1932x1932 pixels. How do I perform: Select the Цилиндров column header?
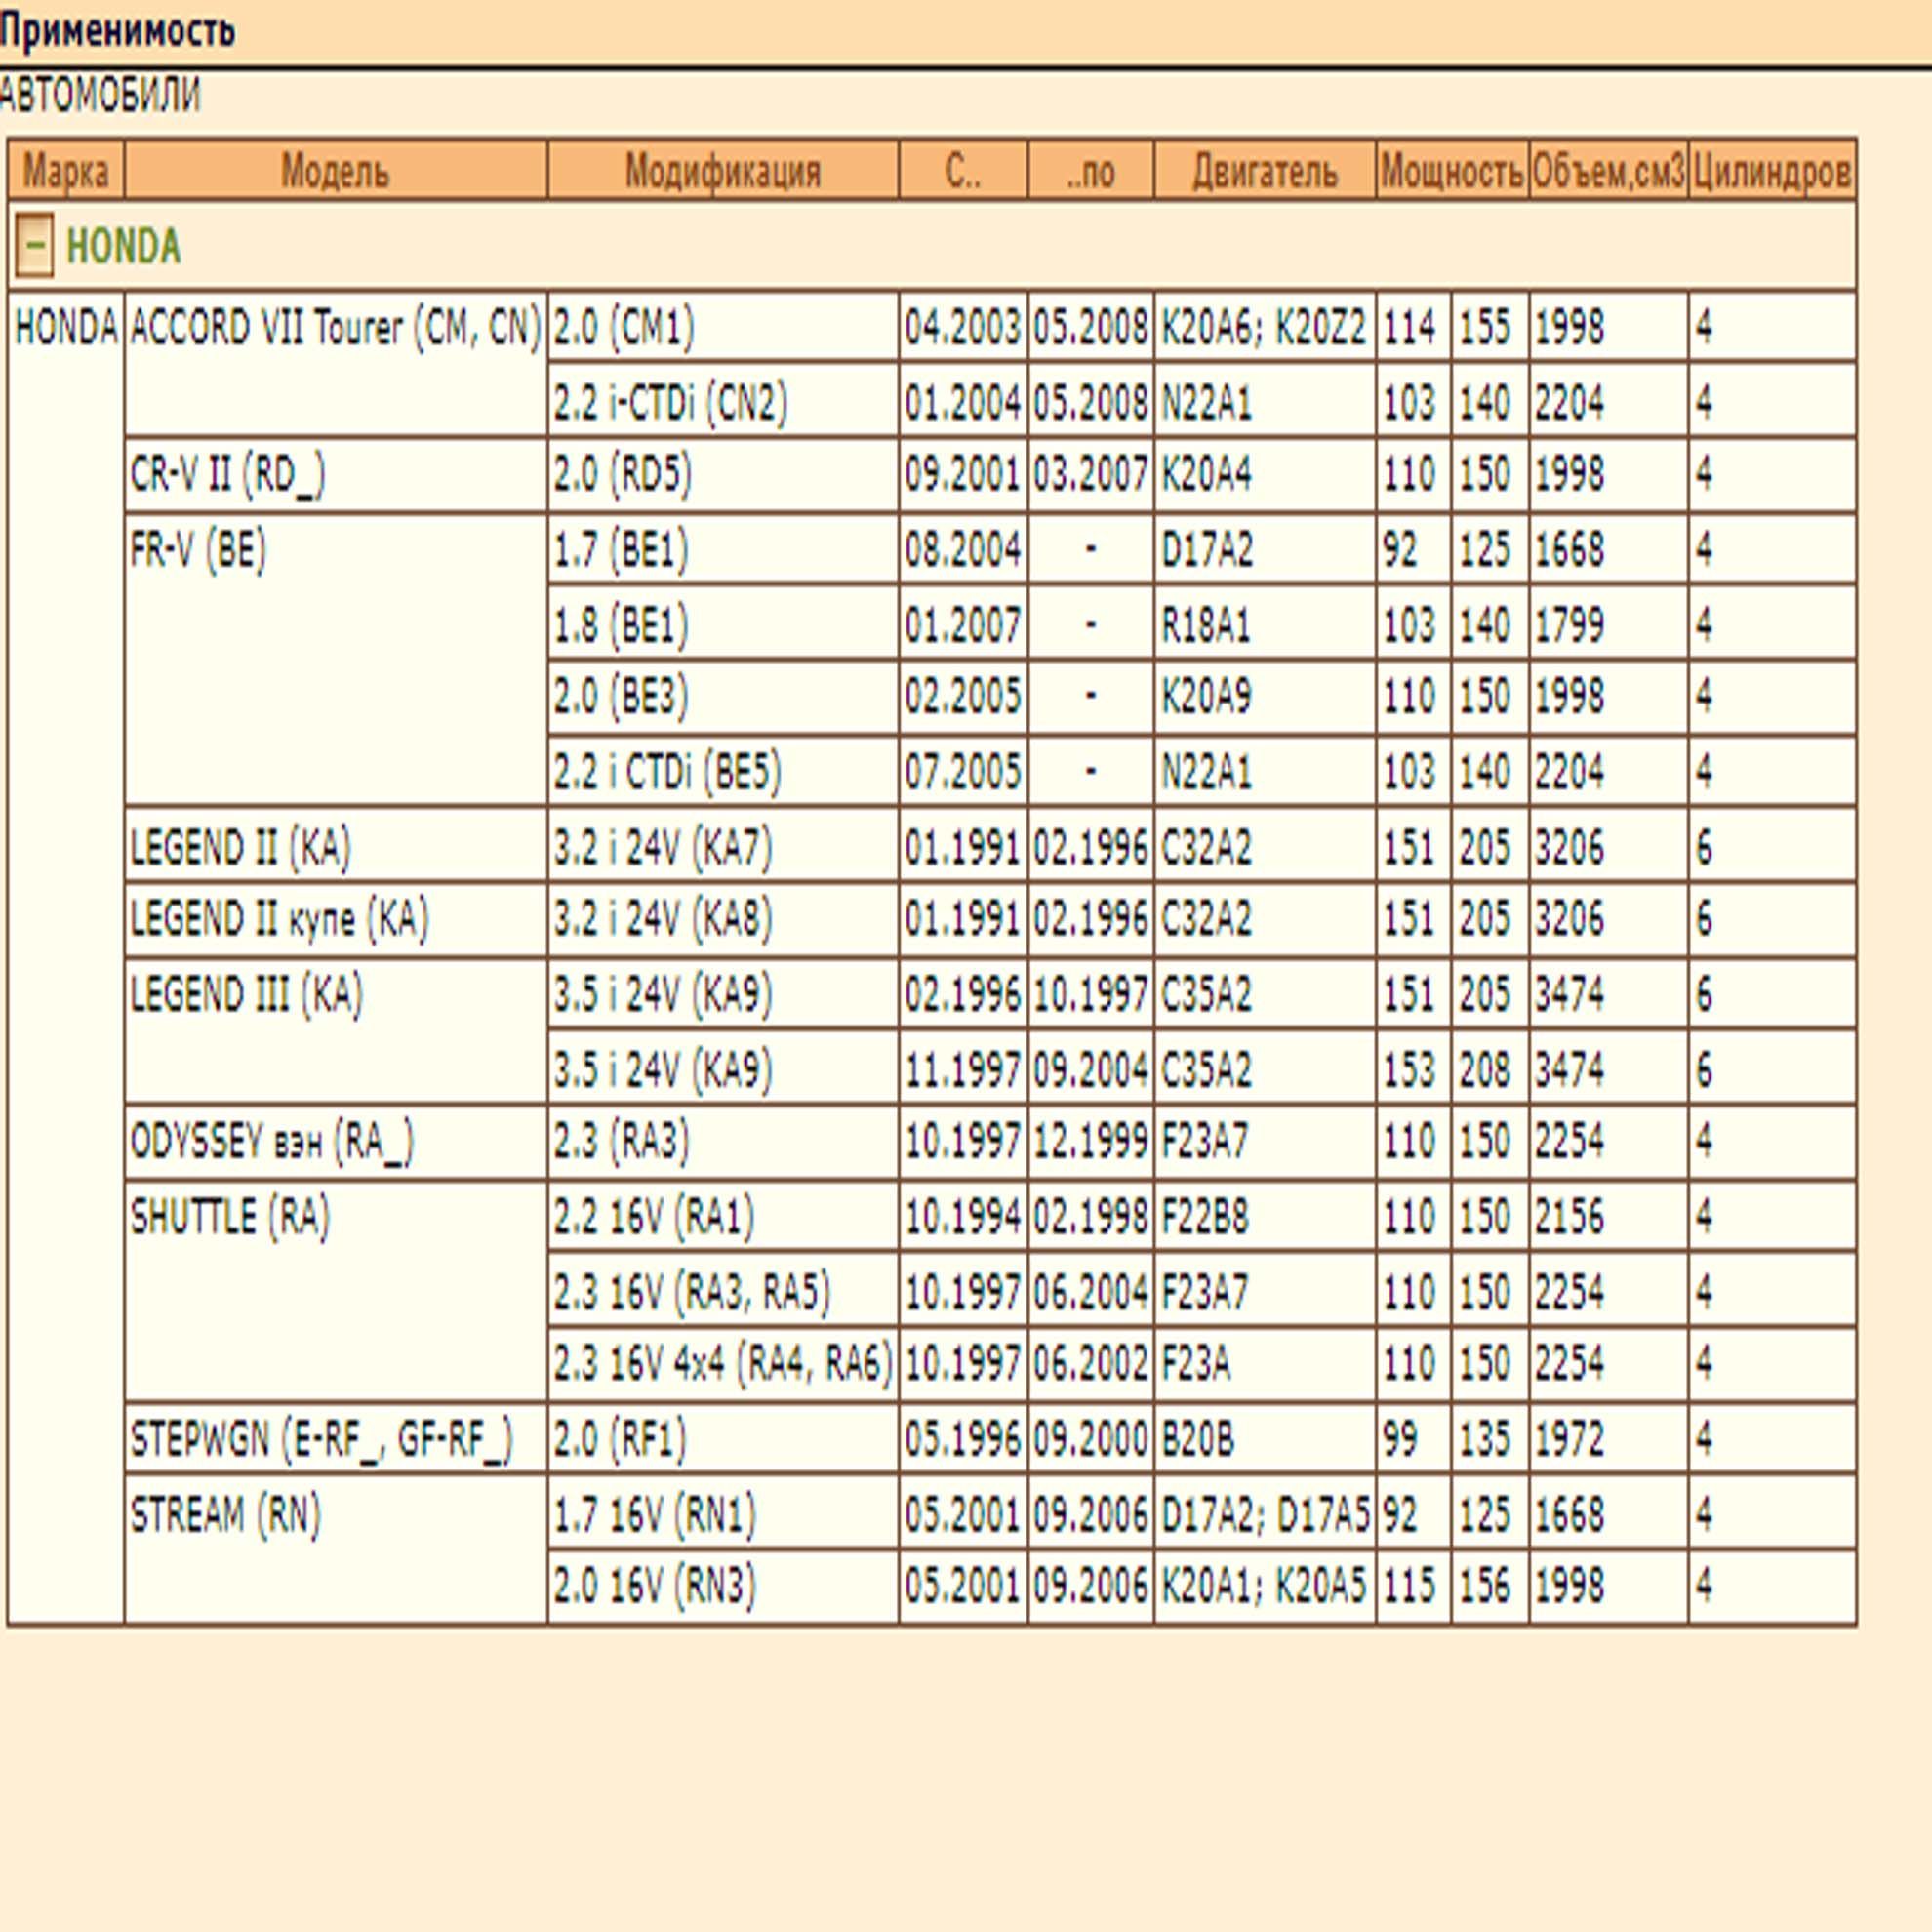tap(1772, 171)
